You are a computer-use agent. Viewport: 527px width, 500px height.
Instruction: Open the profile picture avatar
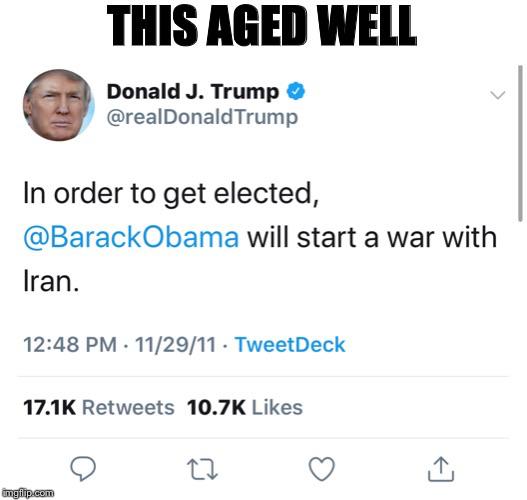click(59, 105)
